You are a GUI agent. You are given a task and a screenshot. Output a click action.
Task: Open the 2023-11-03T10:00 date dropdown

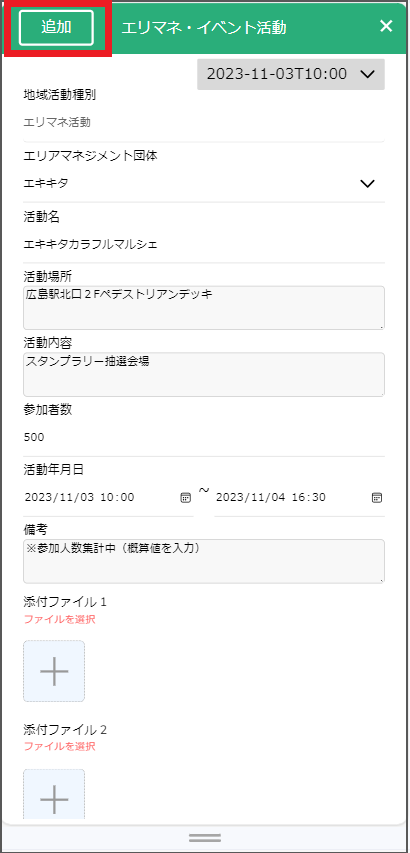tap(291, 74)
